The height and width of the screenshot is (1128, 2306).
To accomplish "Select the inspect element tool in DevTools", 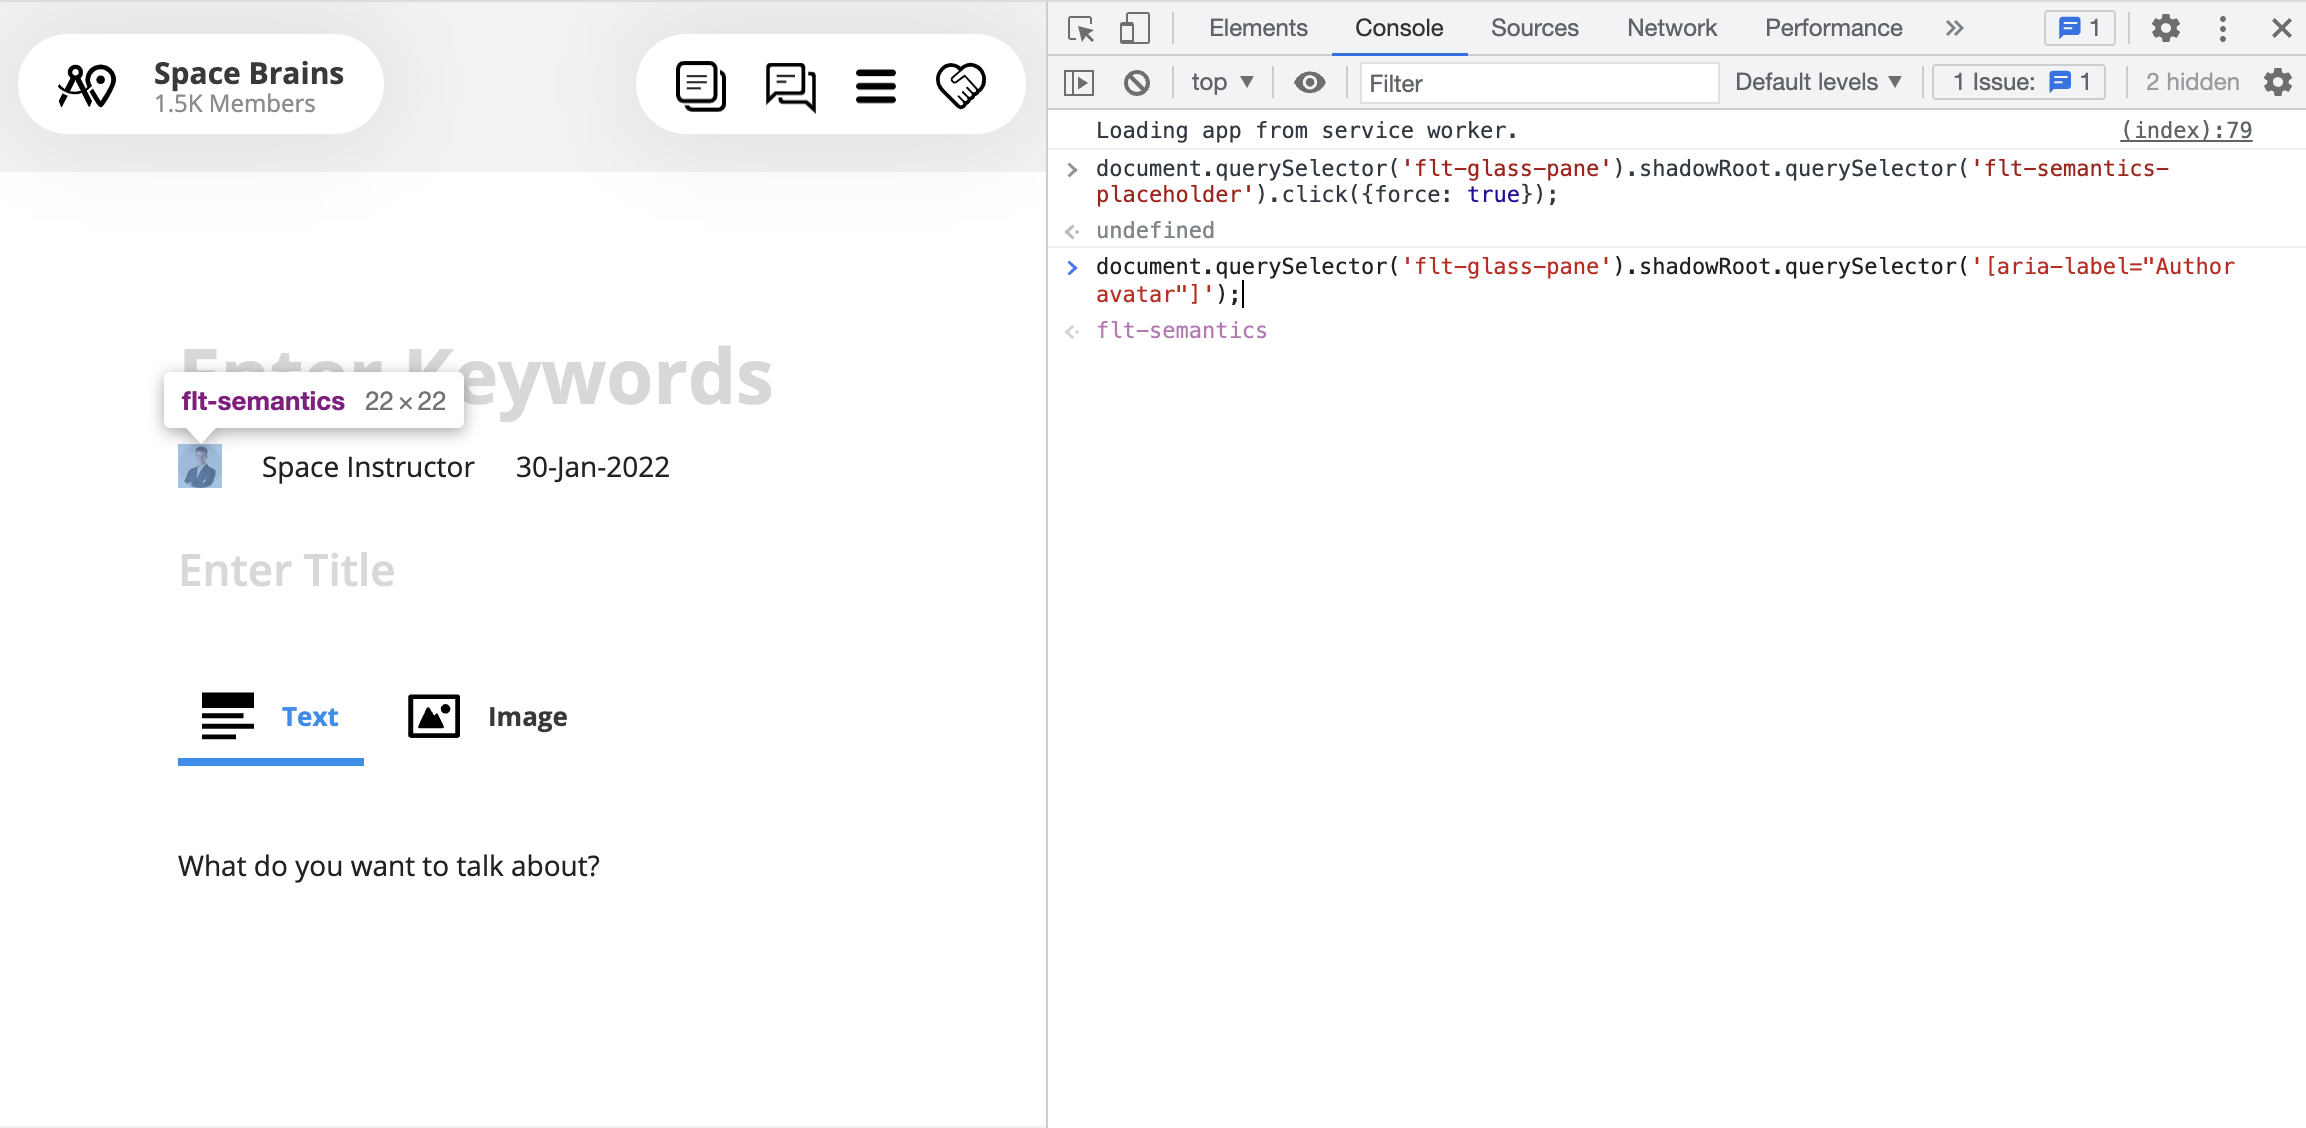I will point(1081,29).
